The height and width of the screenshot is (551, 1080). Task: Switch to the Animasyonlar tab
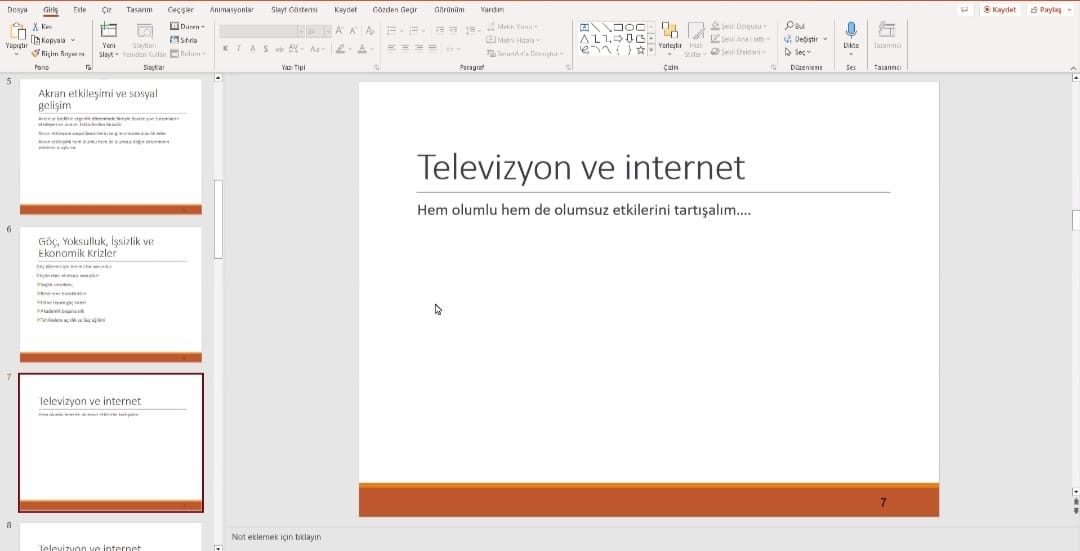pos(231,10)
